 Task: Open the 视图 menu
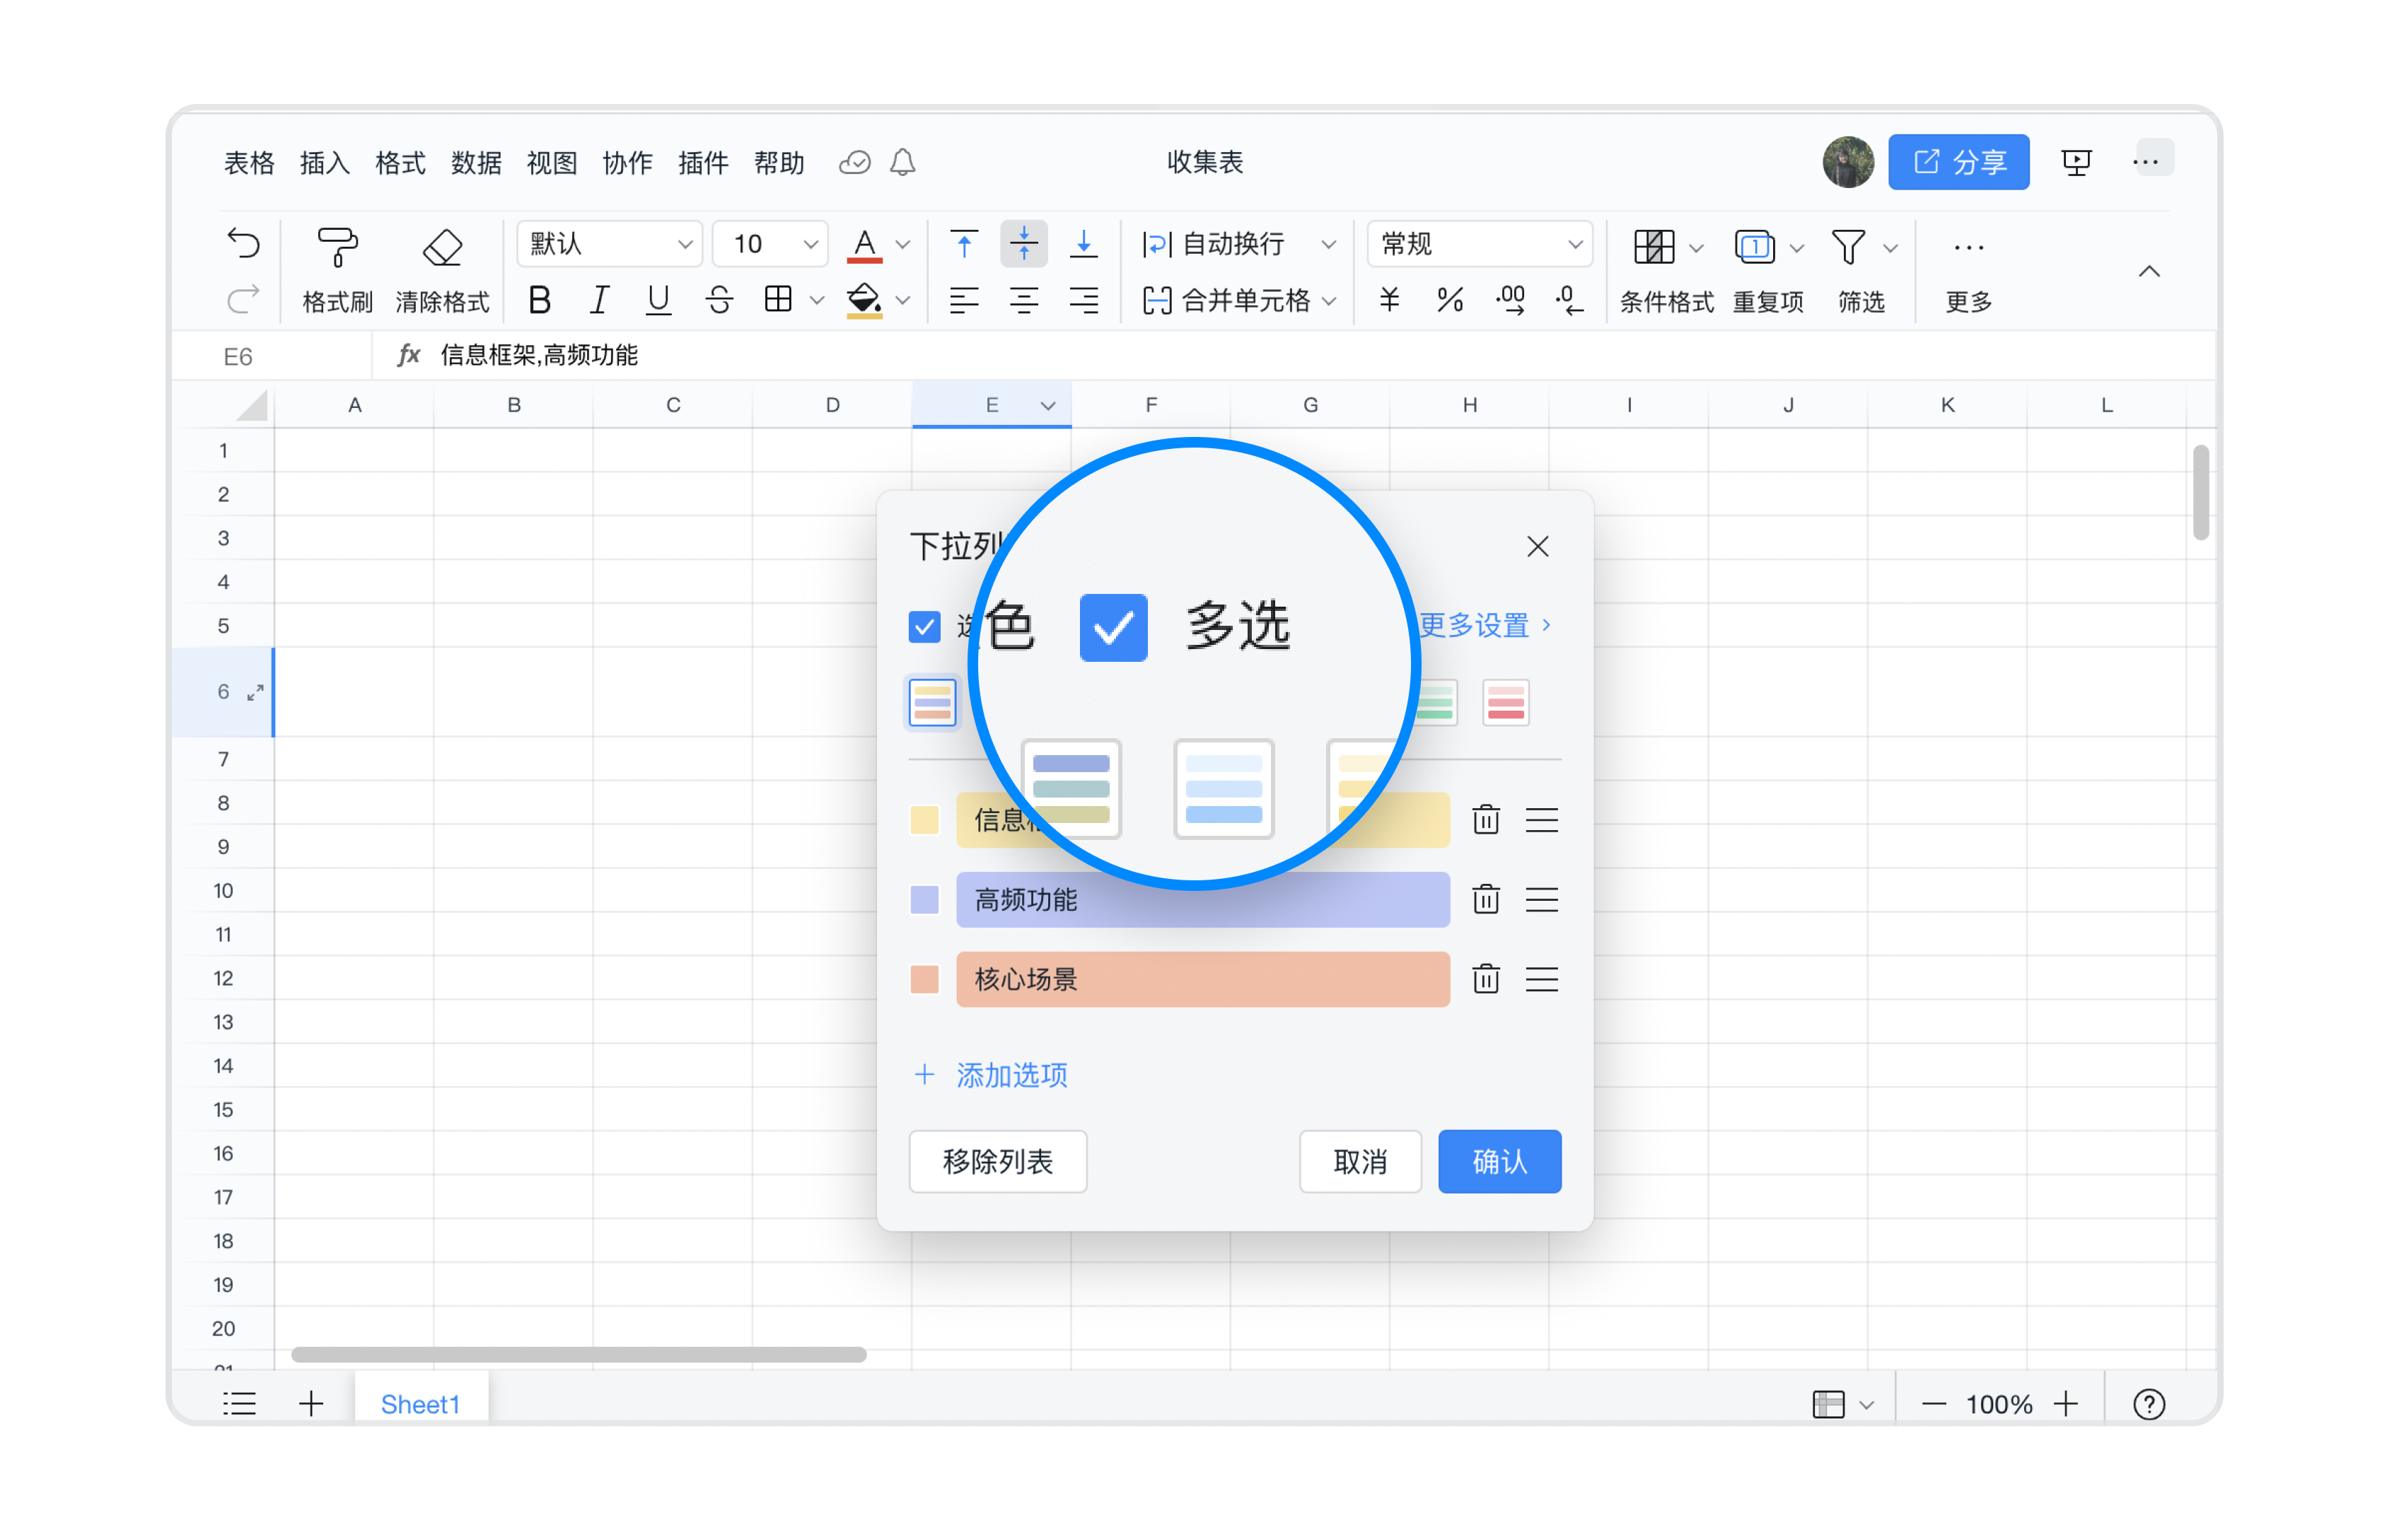(x=552, y=162)
